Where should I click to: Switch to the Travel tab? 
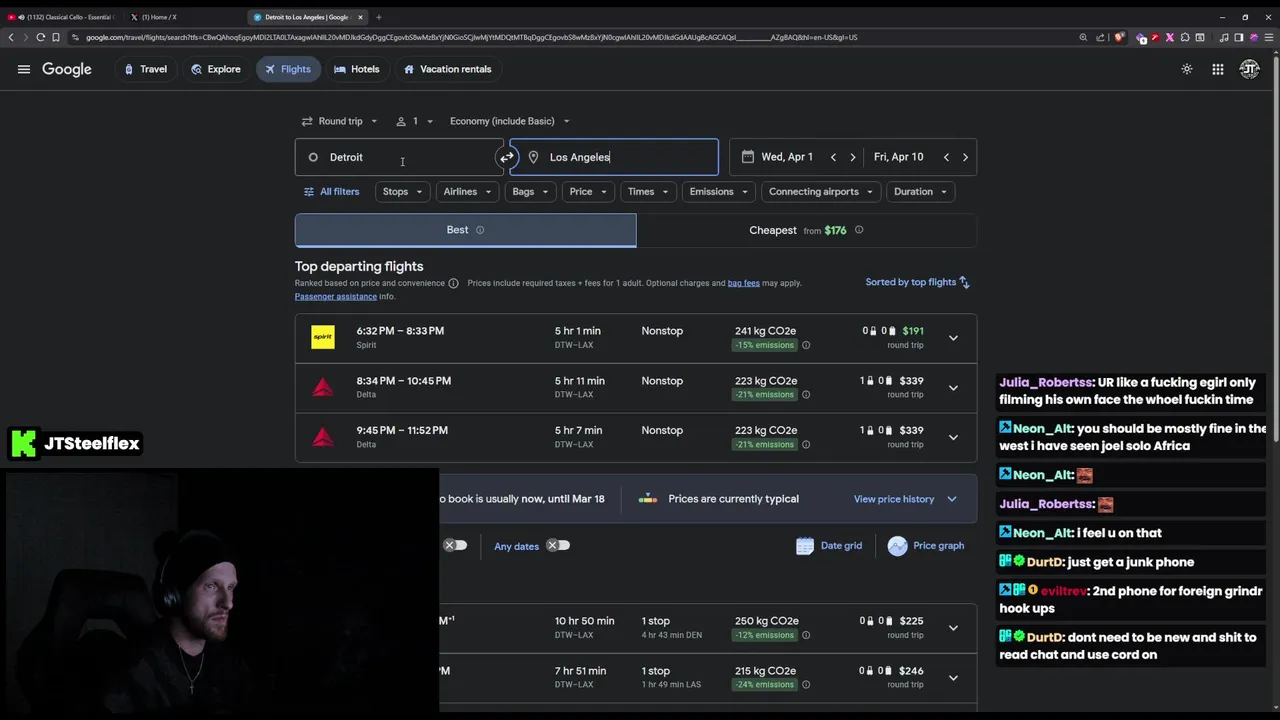coord(145,69)
